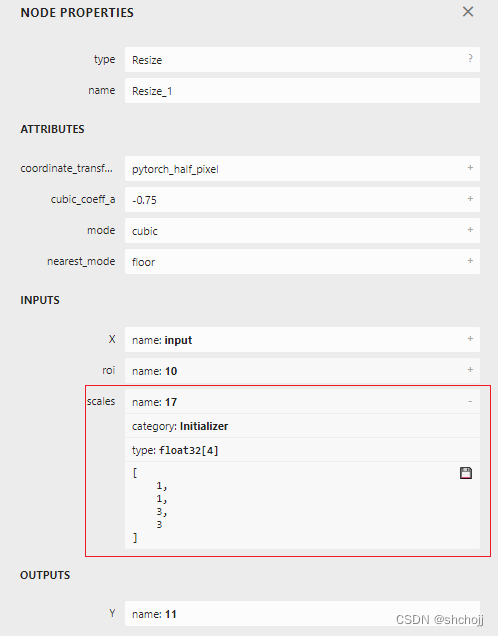
Task: Close the Node Properties panel
Action: tap(468, 12)
